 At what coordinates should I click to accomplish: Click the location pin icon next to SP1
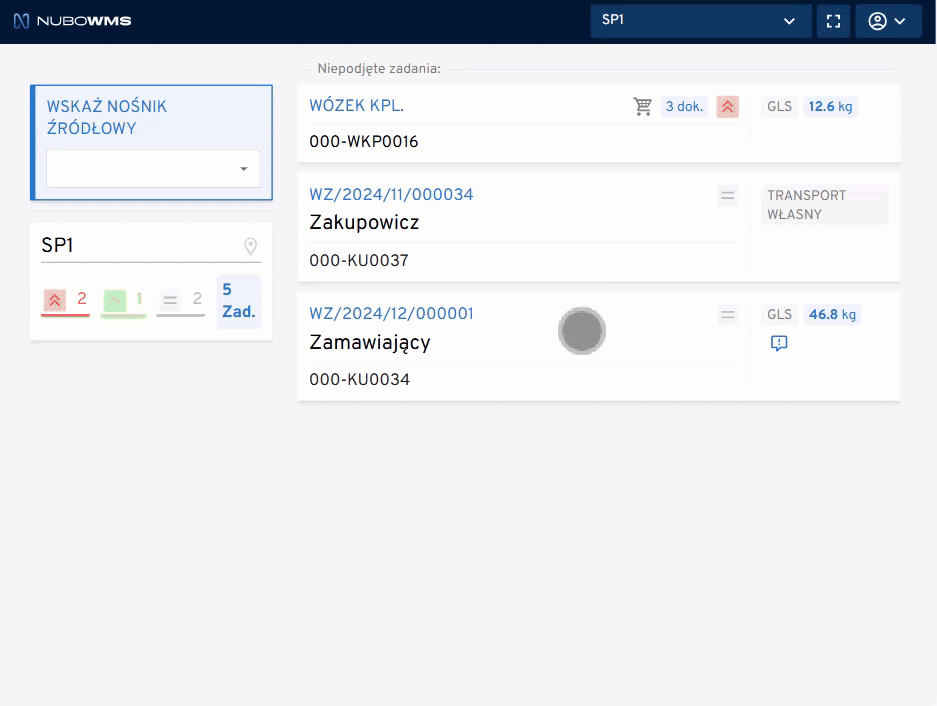coord(251,246)
